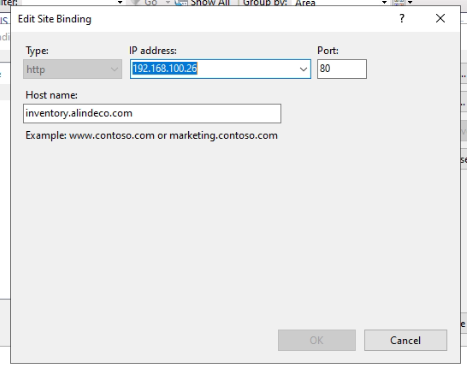This screenshot has height=371, width=467.
Task: Expand the IP address dropdown arrow
Action: [303, 69]
